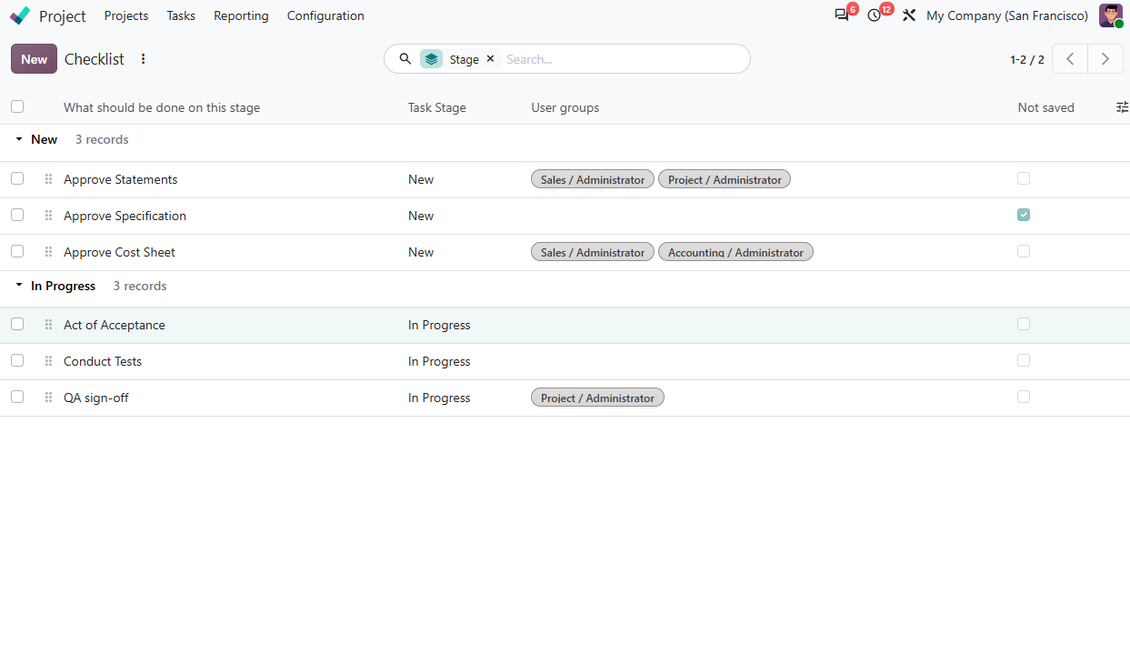Click the Project / Administrator tag in QA sign-off

coord(597,398)
